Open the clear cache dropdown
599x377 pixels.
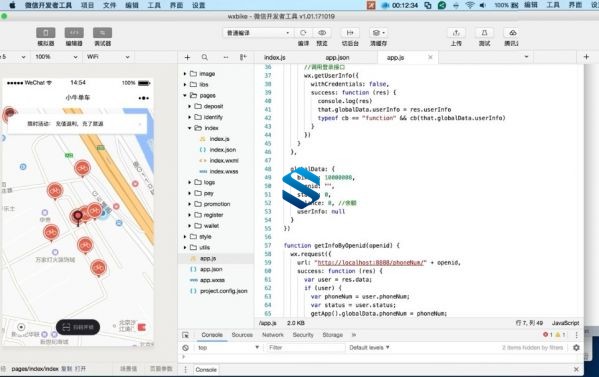[379, 33]
